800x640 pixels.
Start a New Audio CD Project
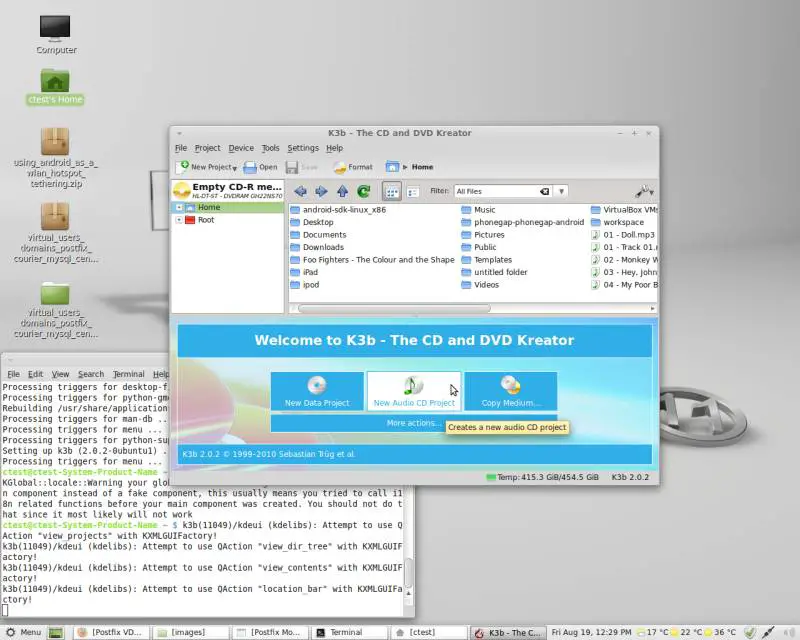[x=414, y=391]
